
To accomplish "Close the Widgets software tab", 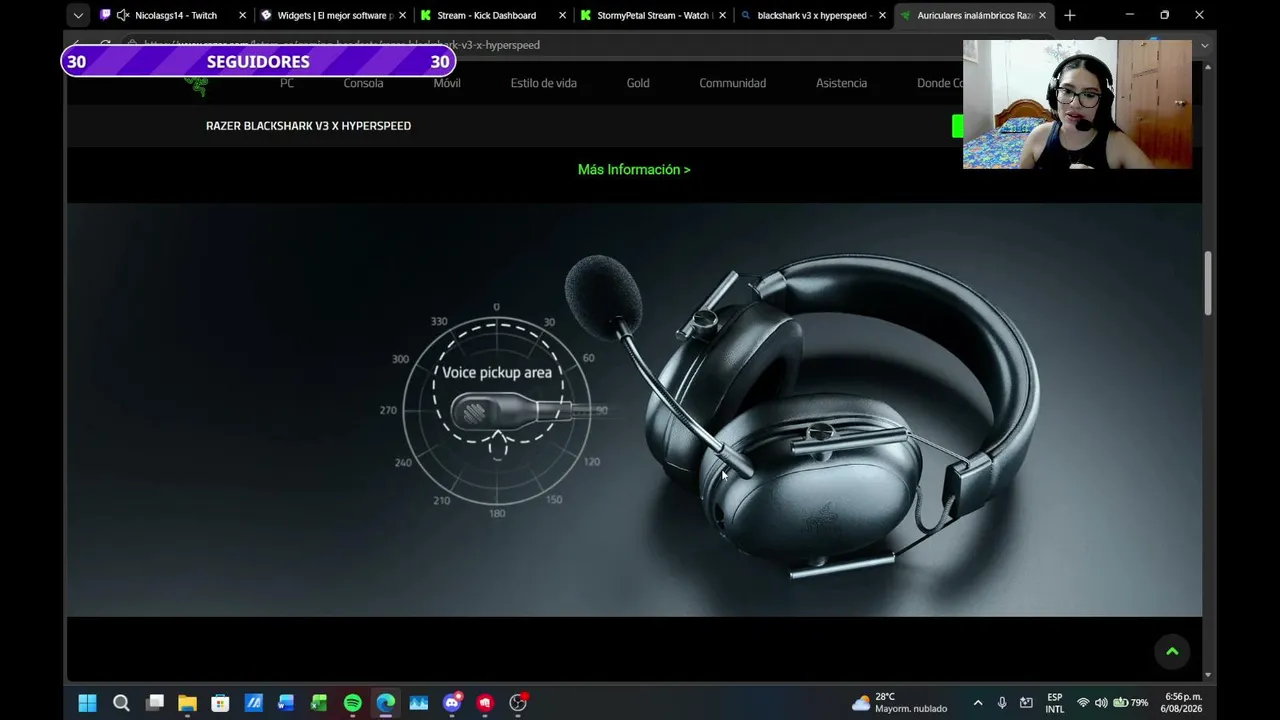I will 402,16.
